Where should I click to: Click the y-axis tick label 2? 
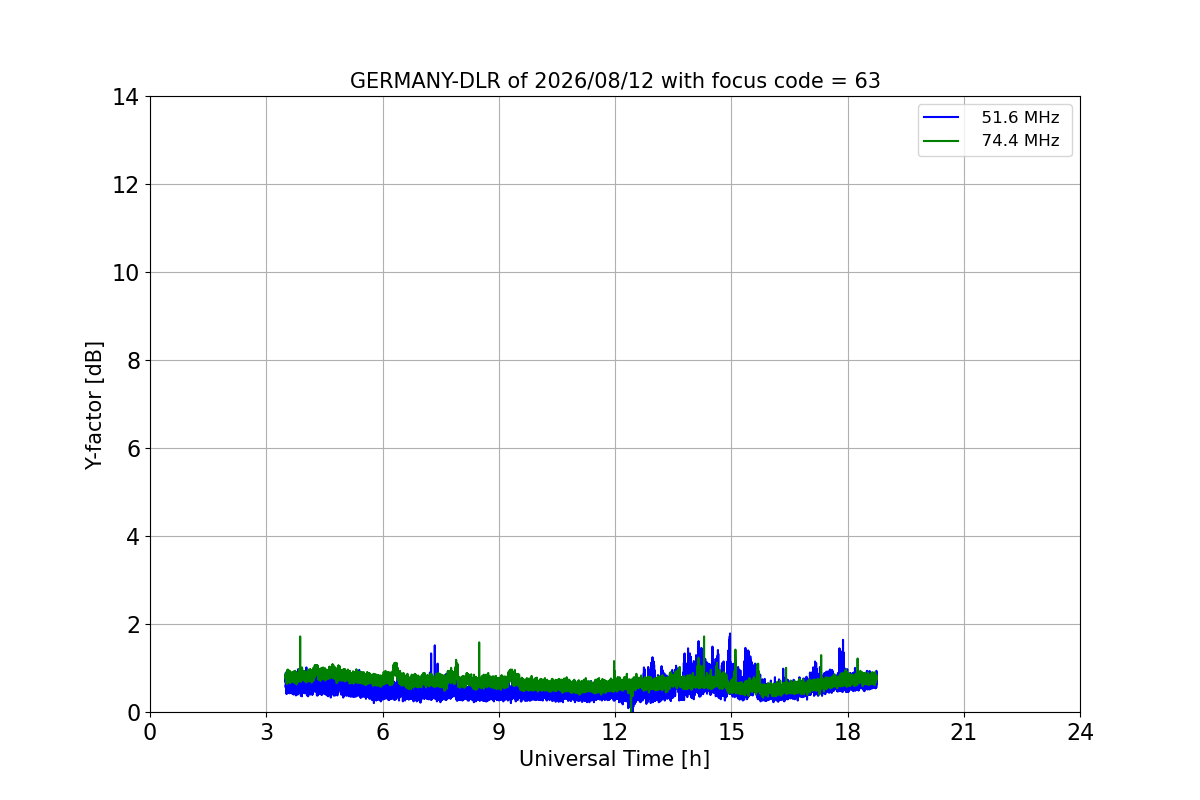point(133,625)
